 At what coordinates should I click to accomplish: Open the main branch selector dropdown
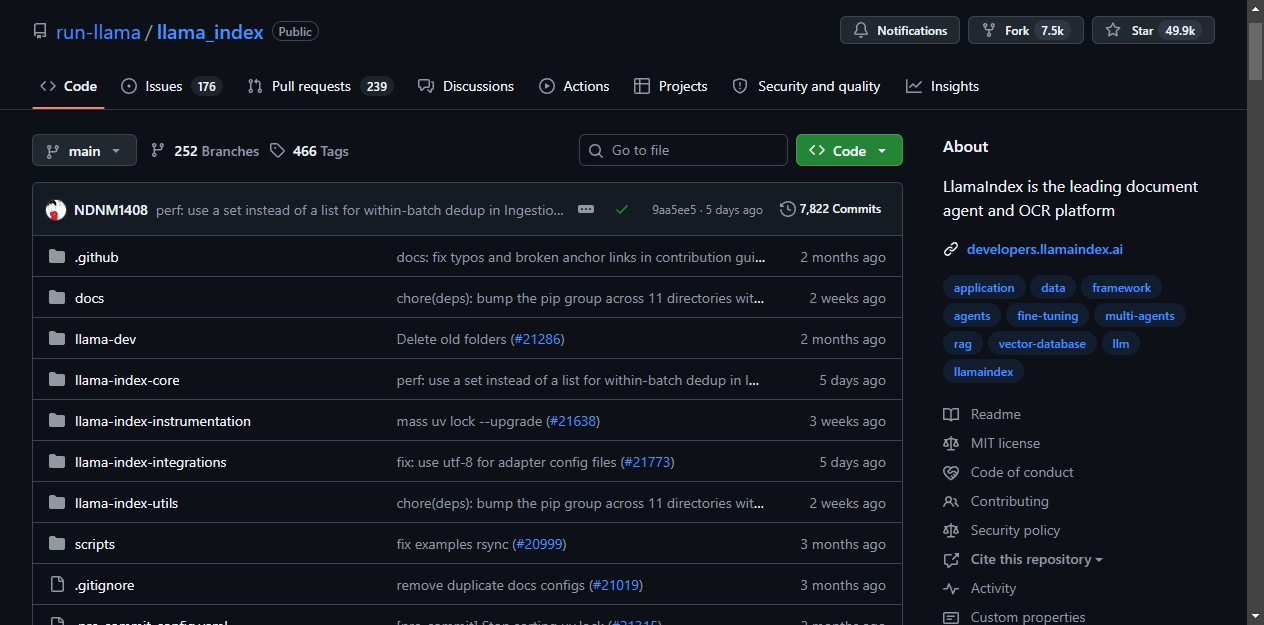[84, 150]
